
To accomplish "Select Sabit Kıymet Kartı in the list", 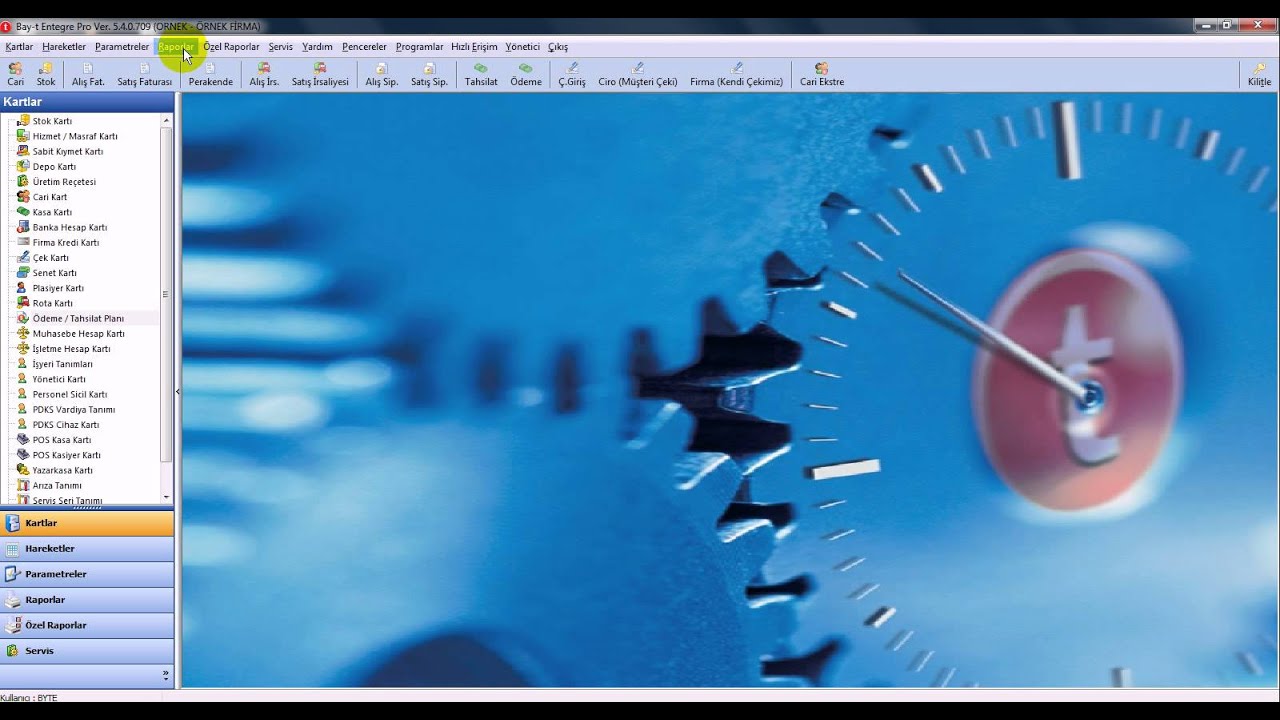I will [68, 152].
